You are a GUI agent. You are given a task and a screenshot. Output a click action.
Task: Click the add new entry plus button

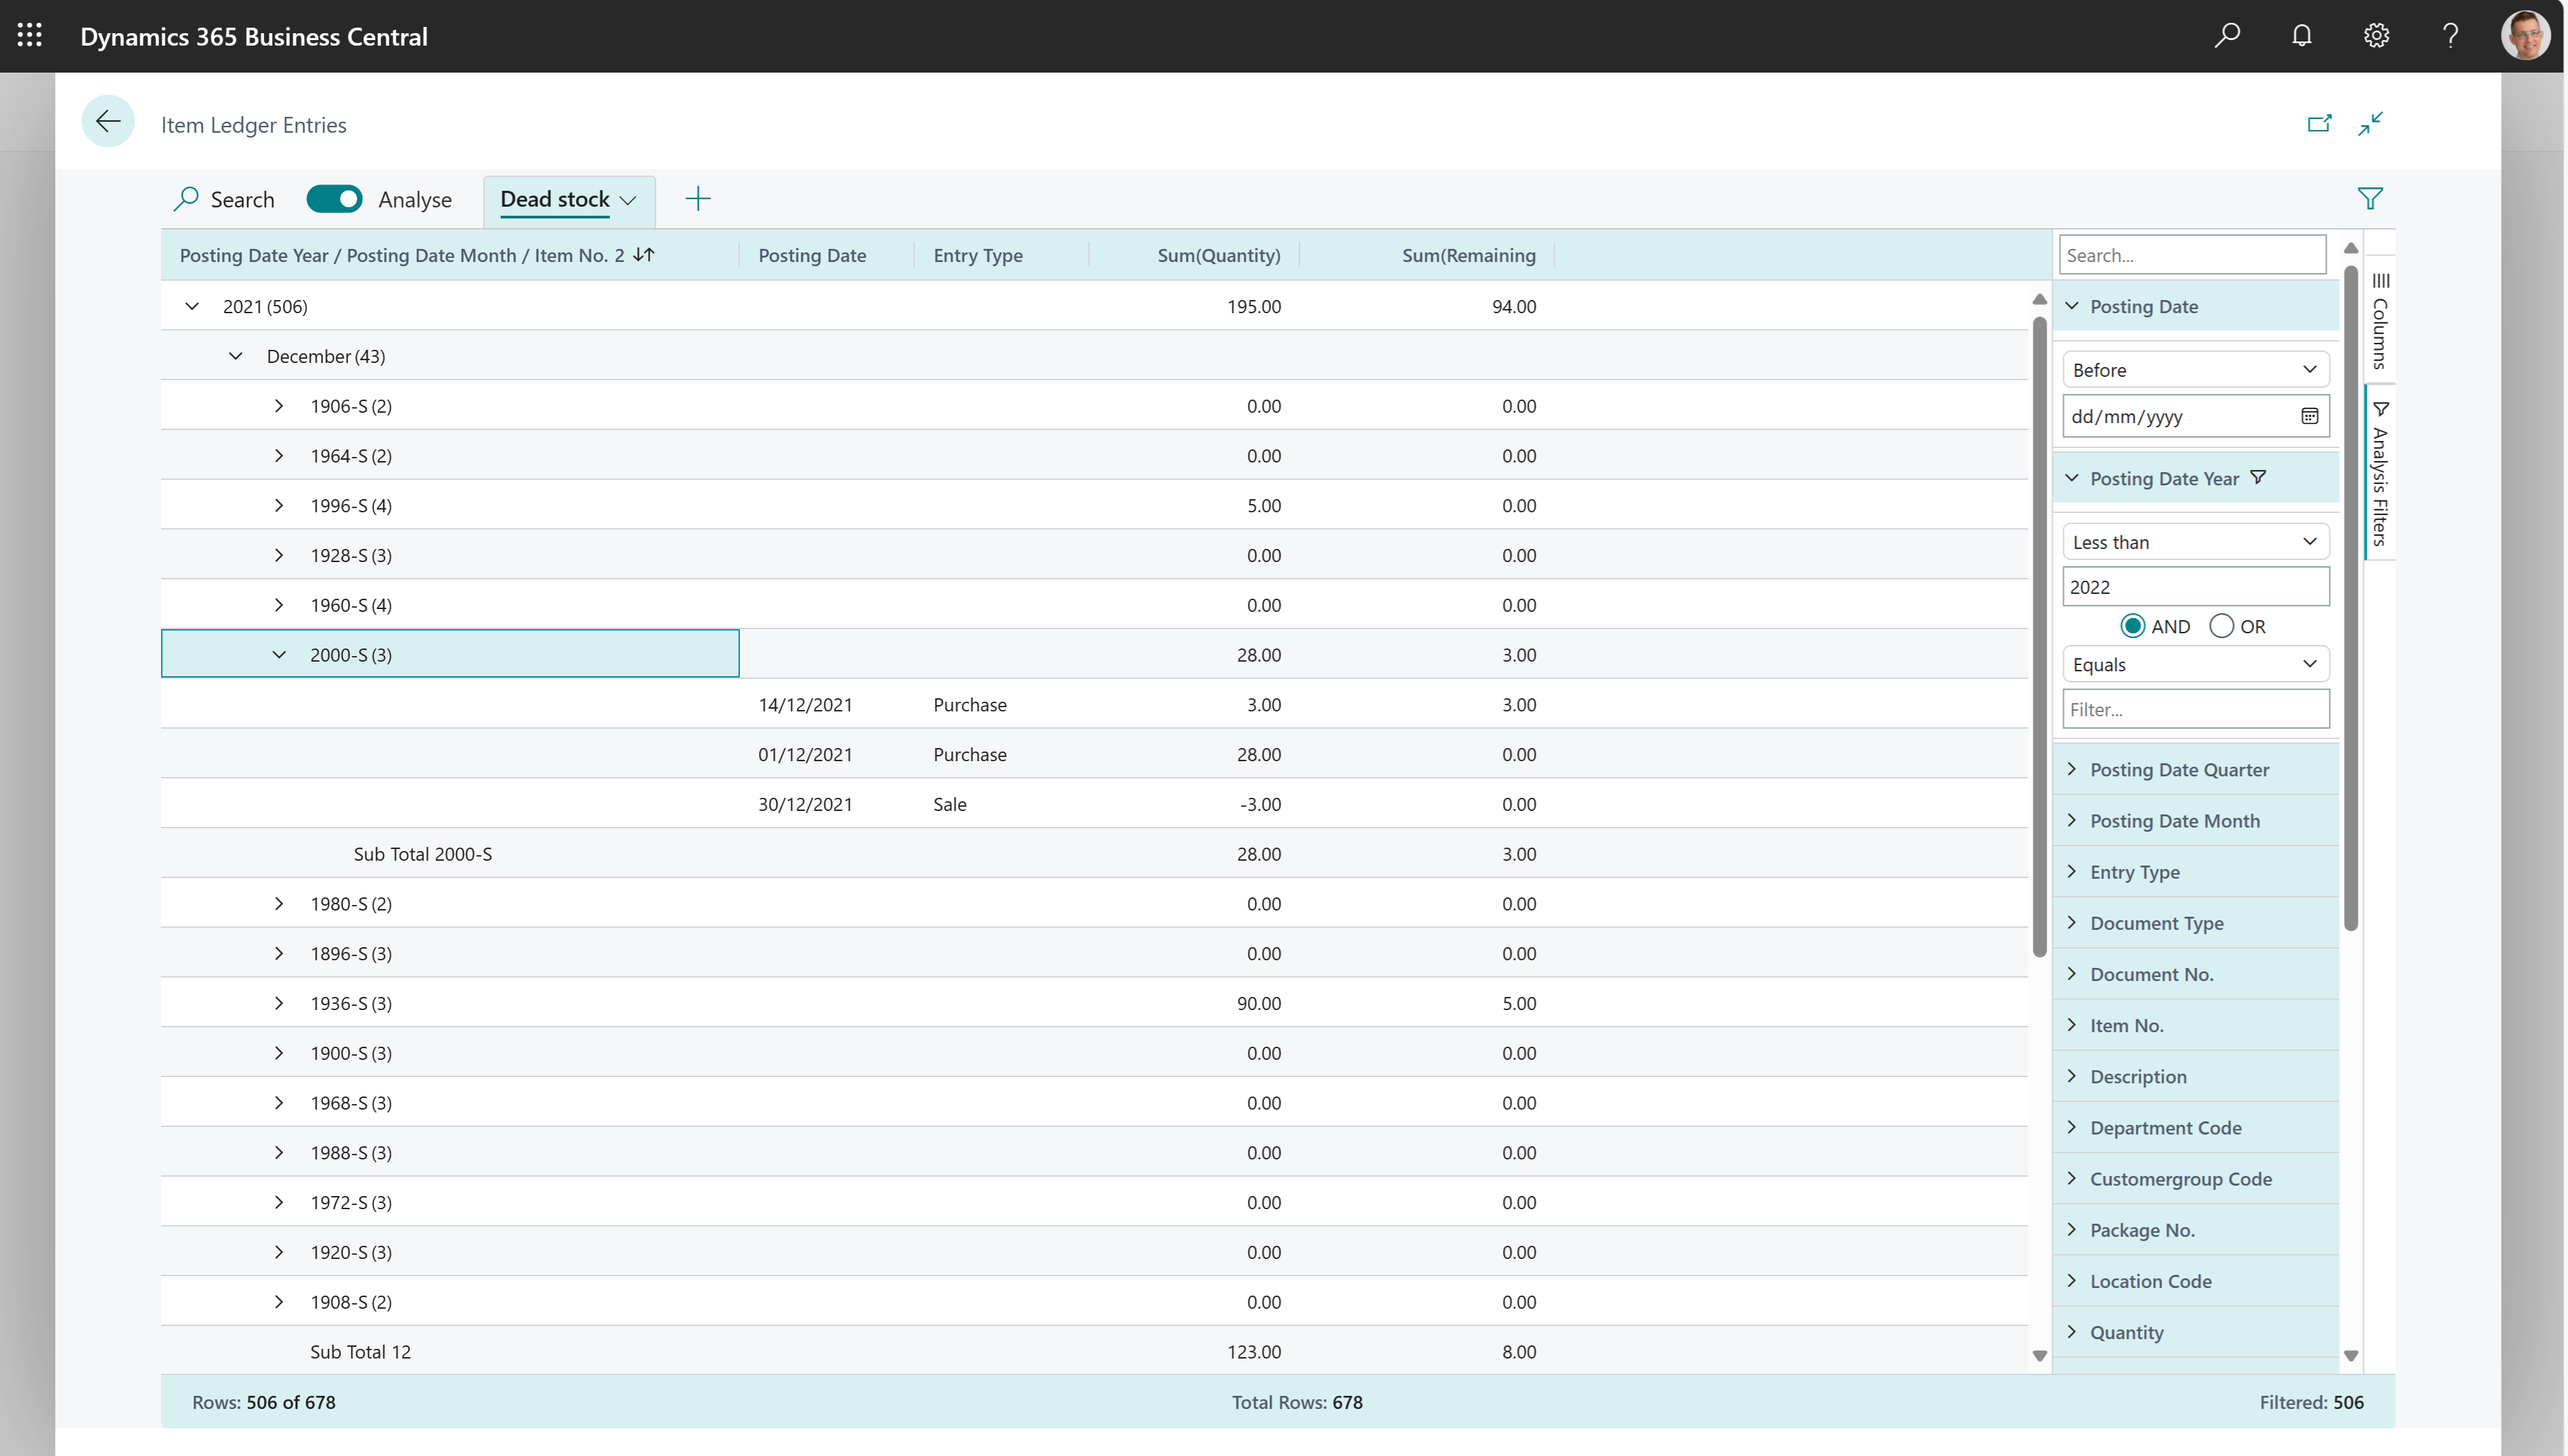pos(698,199)
